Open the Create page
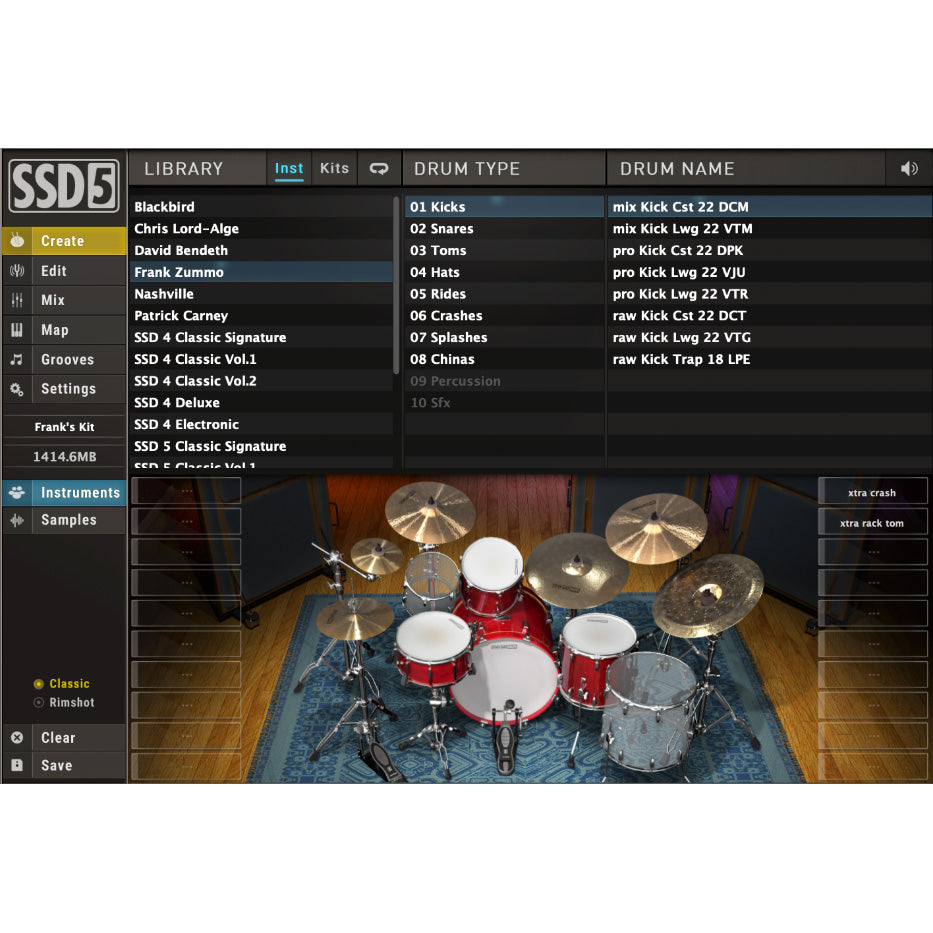Screen dimensions: 933x933 64,240
